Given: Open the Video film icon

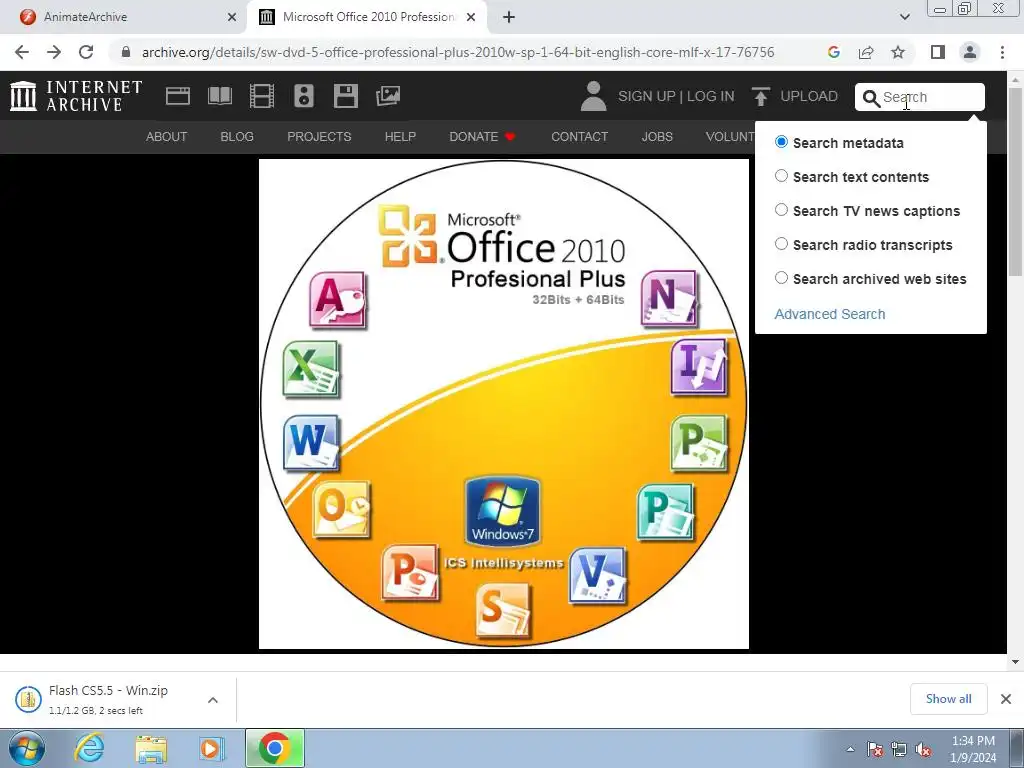Looking at the screenshot, I should click(262, 96).
